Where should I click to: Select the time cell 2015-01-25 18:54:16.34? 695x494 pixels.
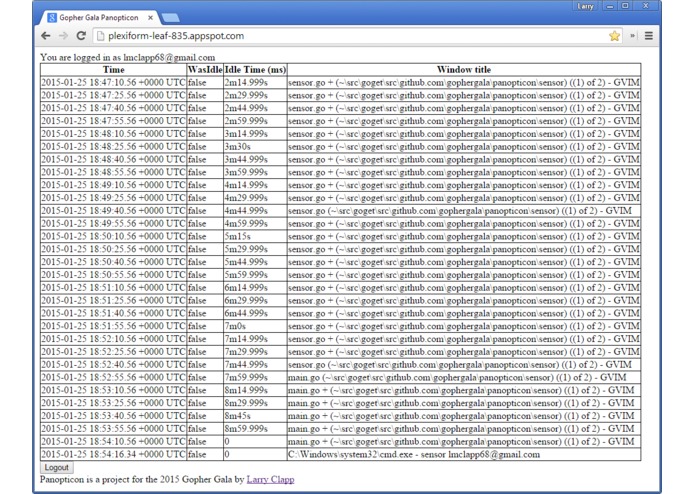[x=113, y=455]
